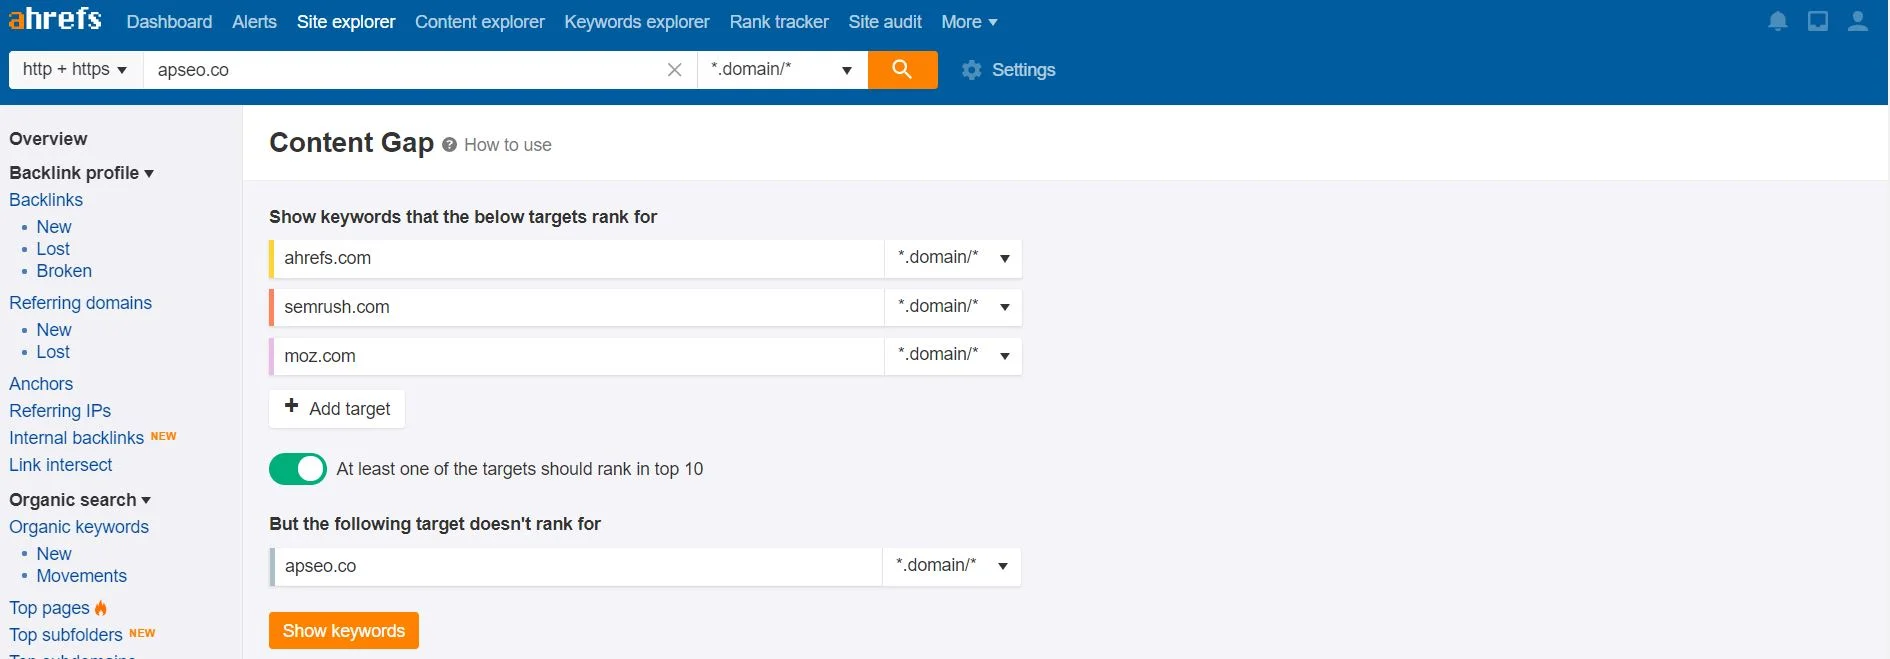Click the apseo.co doesn't-rank target field
The image size is (1890, 659).
[576, 566]
